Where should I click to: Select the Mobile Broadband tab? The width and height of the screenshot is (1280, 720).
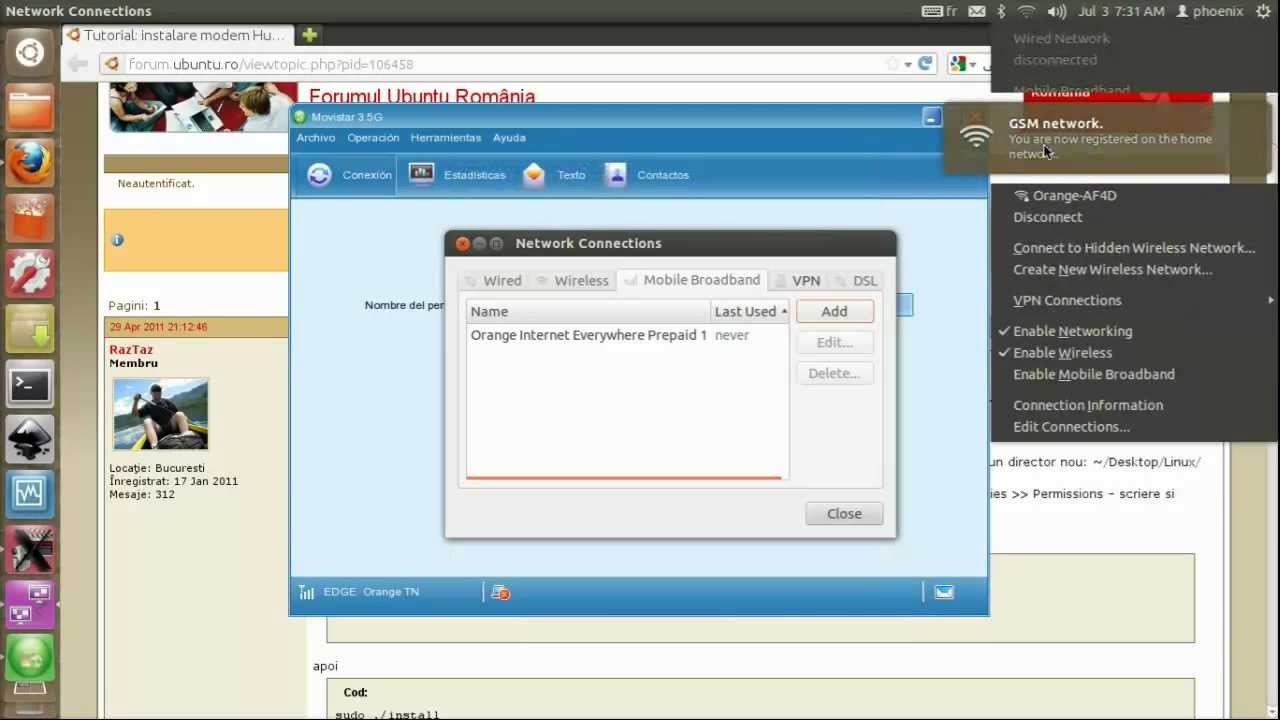pos(692,280)
